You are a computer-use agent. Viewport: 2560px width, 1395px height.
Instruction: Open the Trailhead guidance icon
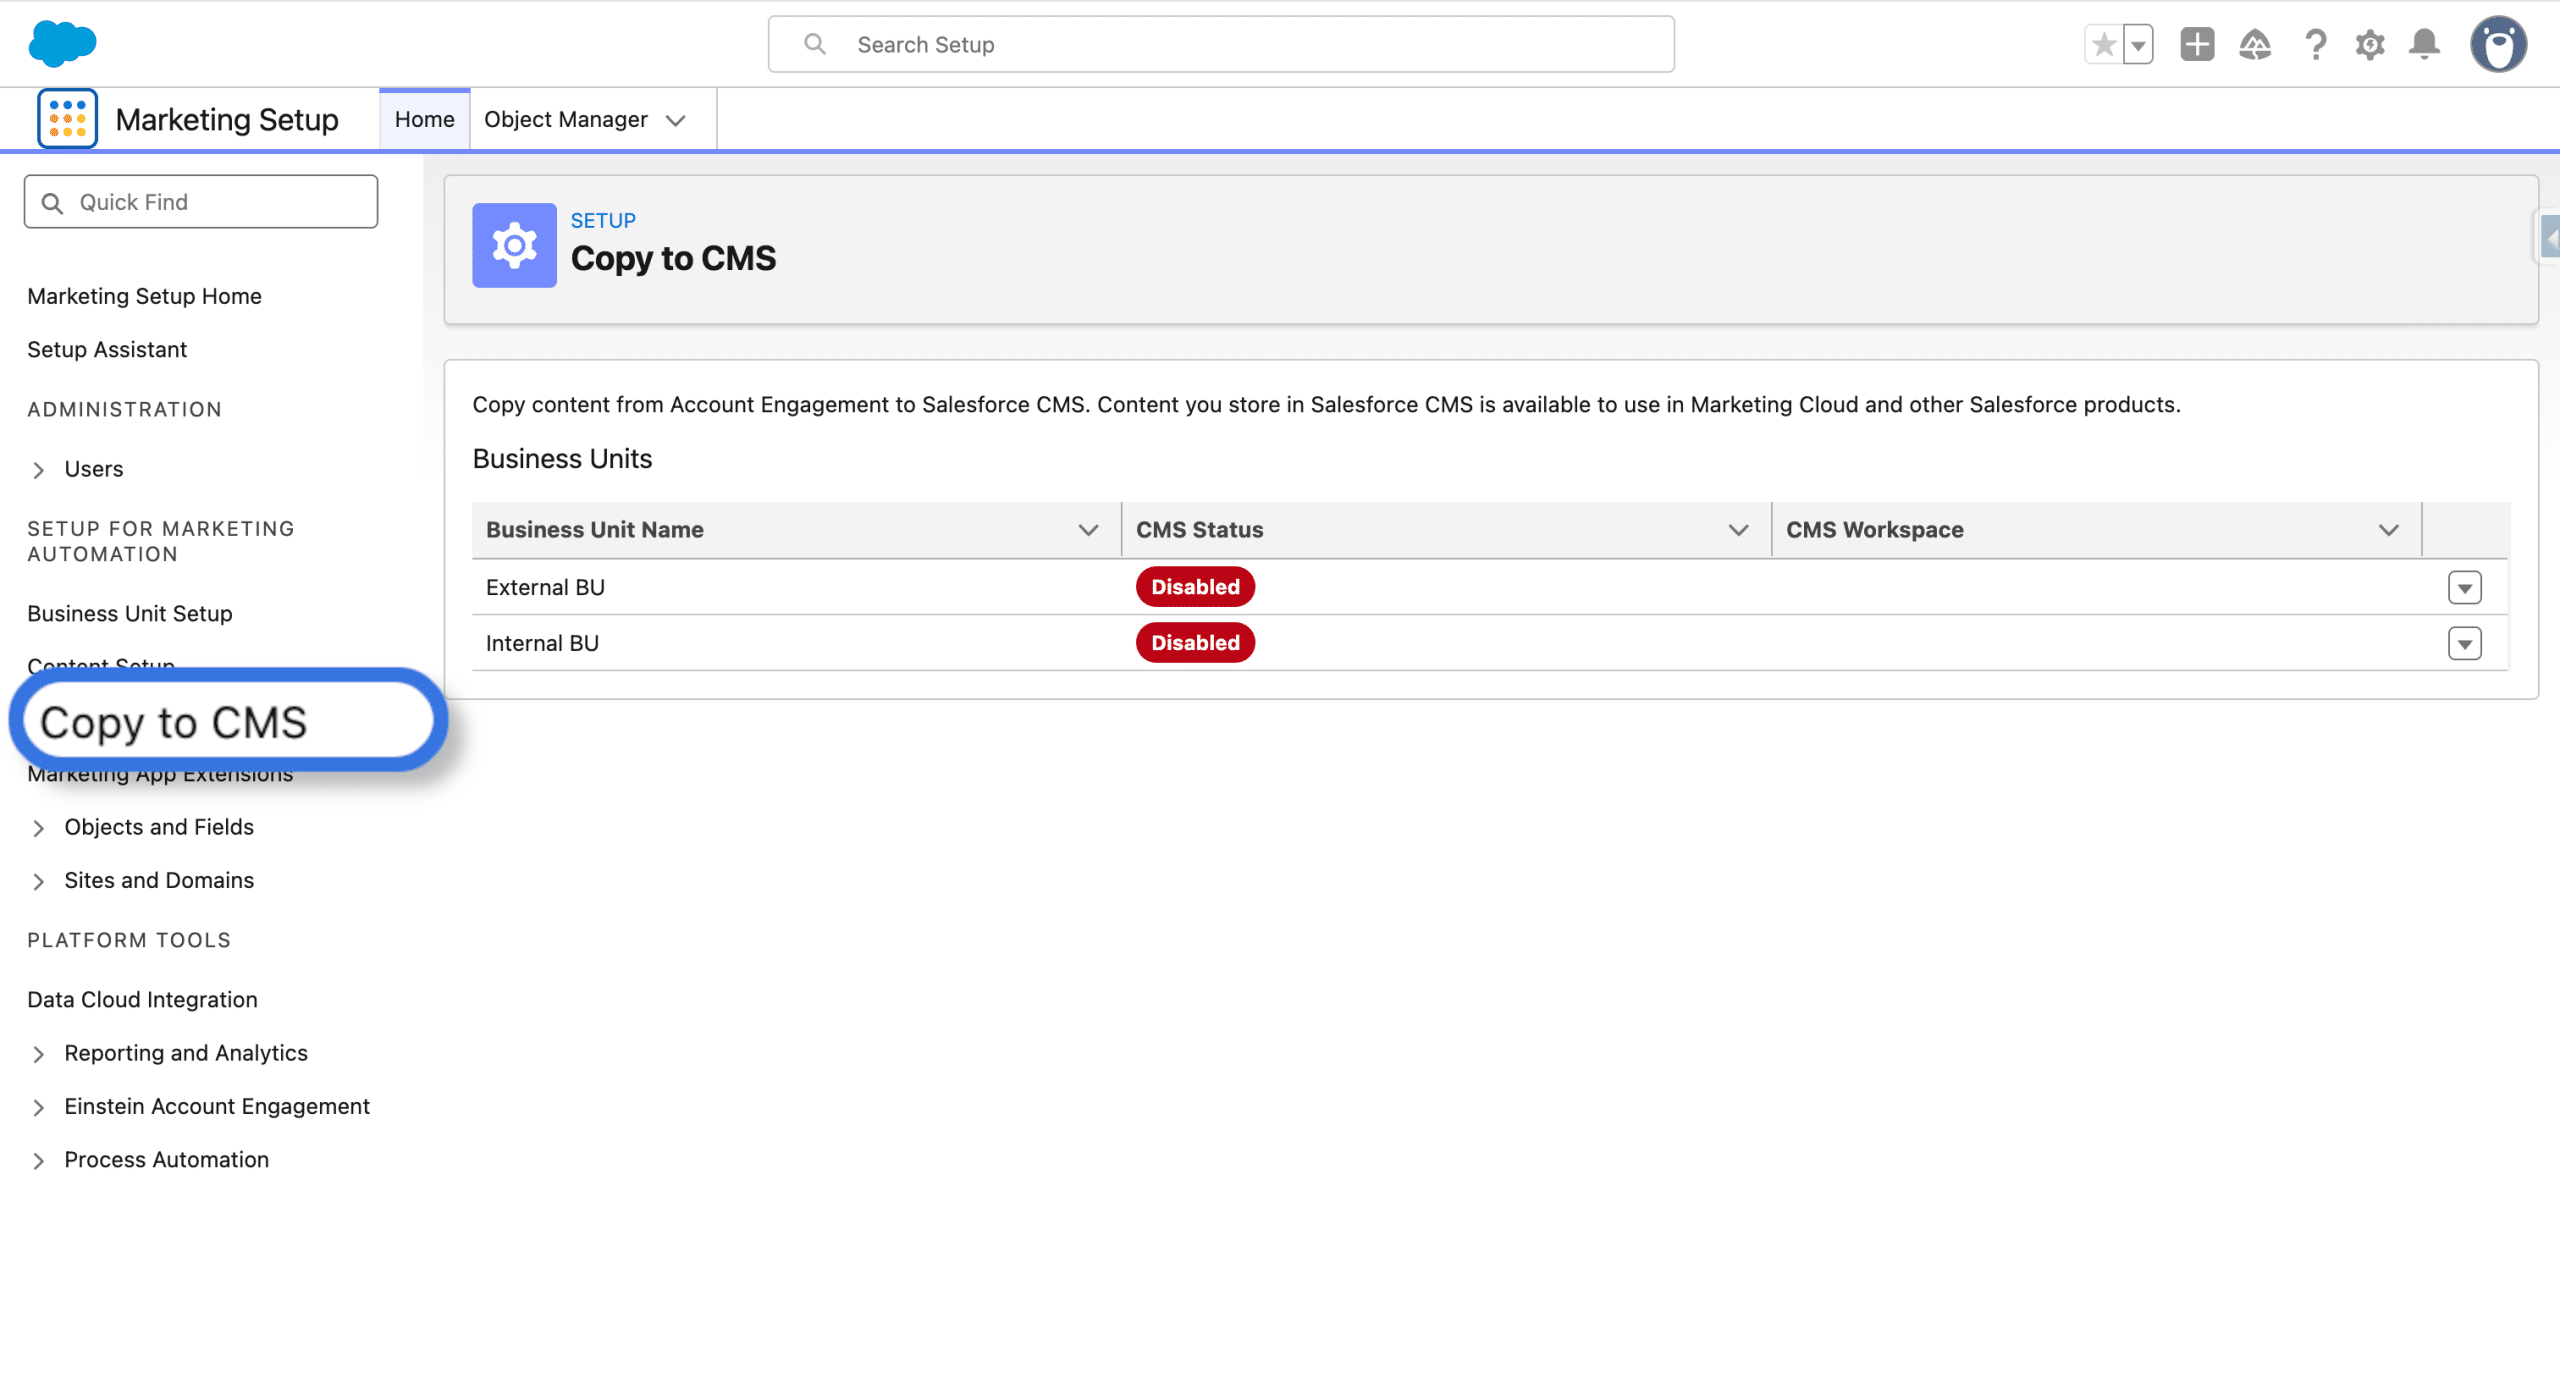(x=2254, y=45)
